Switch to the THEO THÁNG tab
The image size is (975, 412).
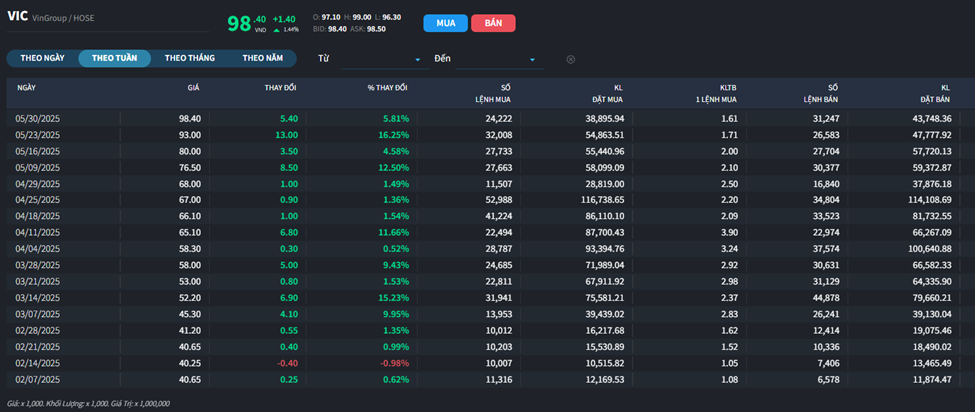coord(190,58)
